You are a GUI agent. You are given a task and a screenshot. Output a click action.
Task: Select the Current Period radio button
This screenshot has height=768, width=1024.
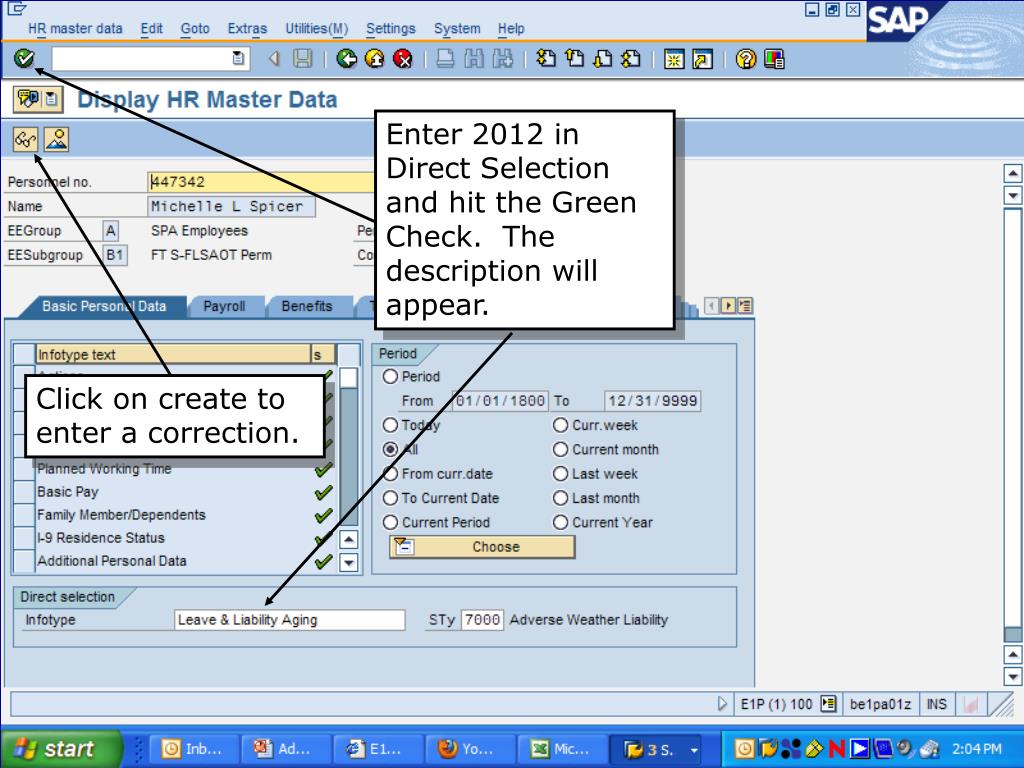[389, 522]
